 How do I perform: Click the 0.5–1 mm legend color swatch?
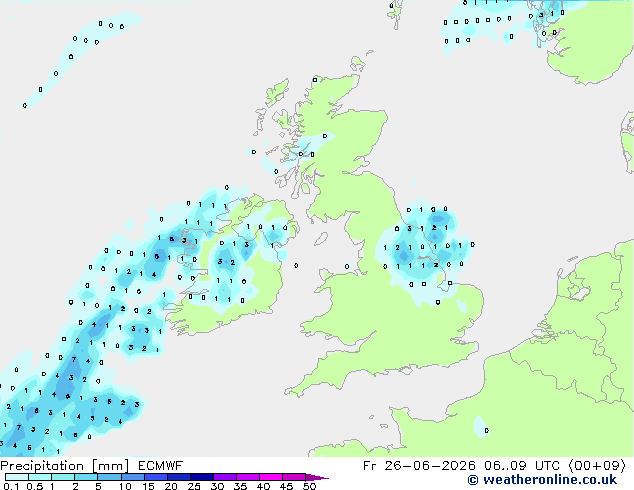[40, 477]
